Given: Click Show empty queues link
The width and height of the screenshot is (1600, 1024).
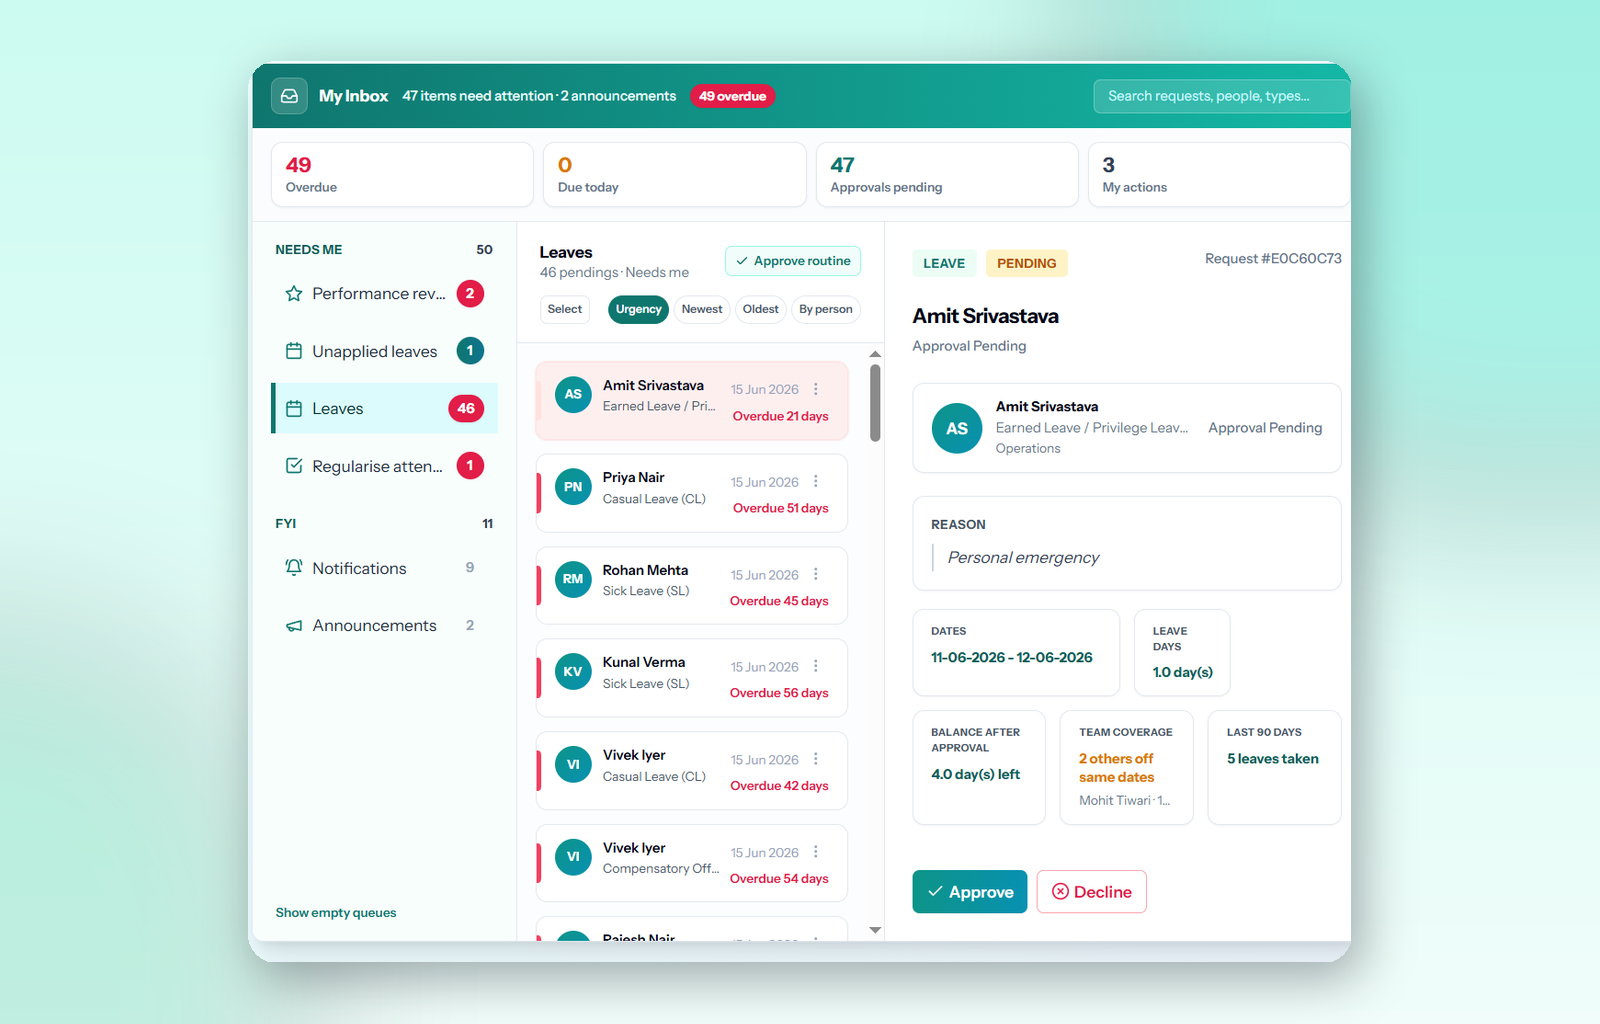Looking at the screenshot, I should coord(336,913).
